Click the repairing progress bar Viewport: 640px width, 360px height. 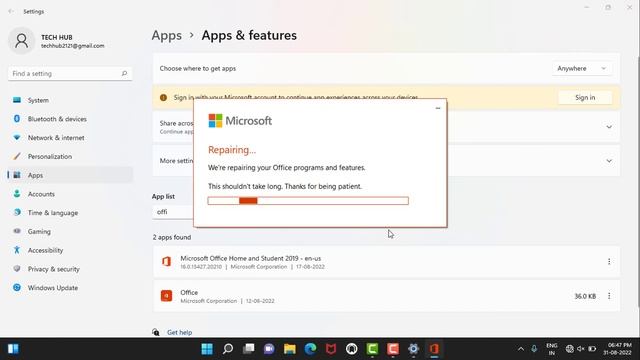[308, 201]
